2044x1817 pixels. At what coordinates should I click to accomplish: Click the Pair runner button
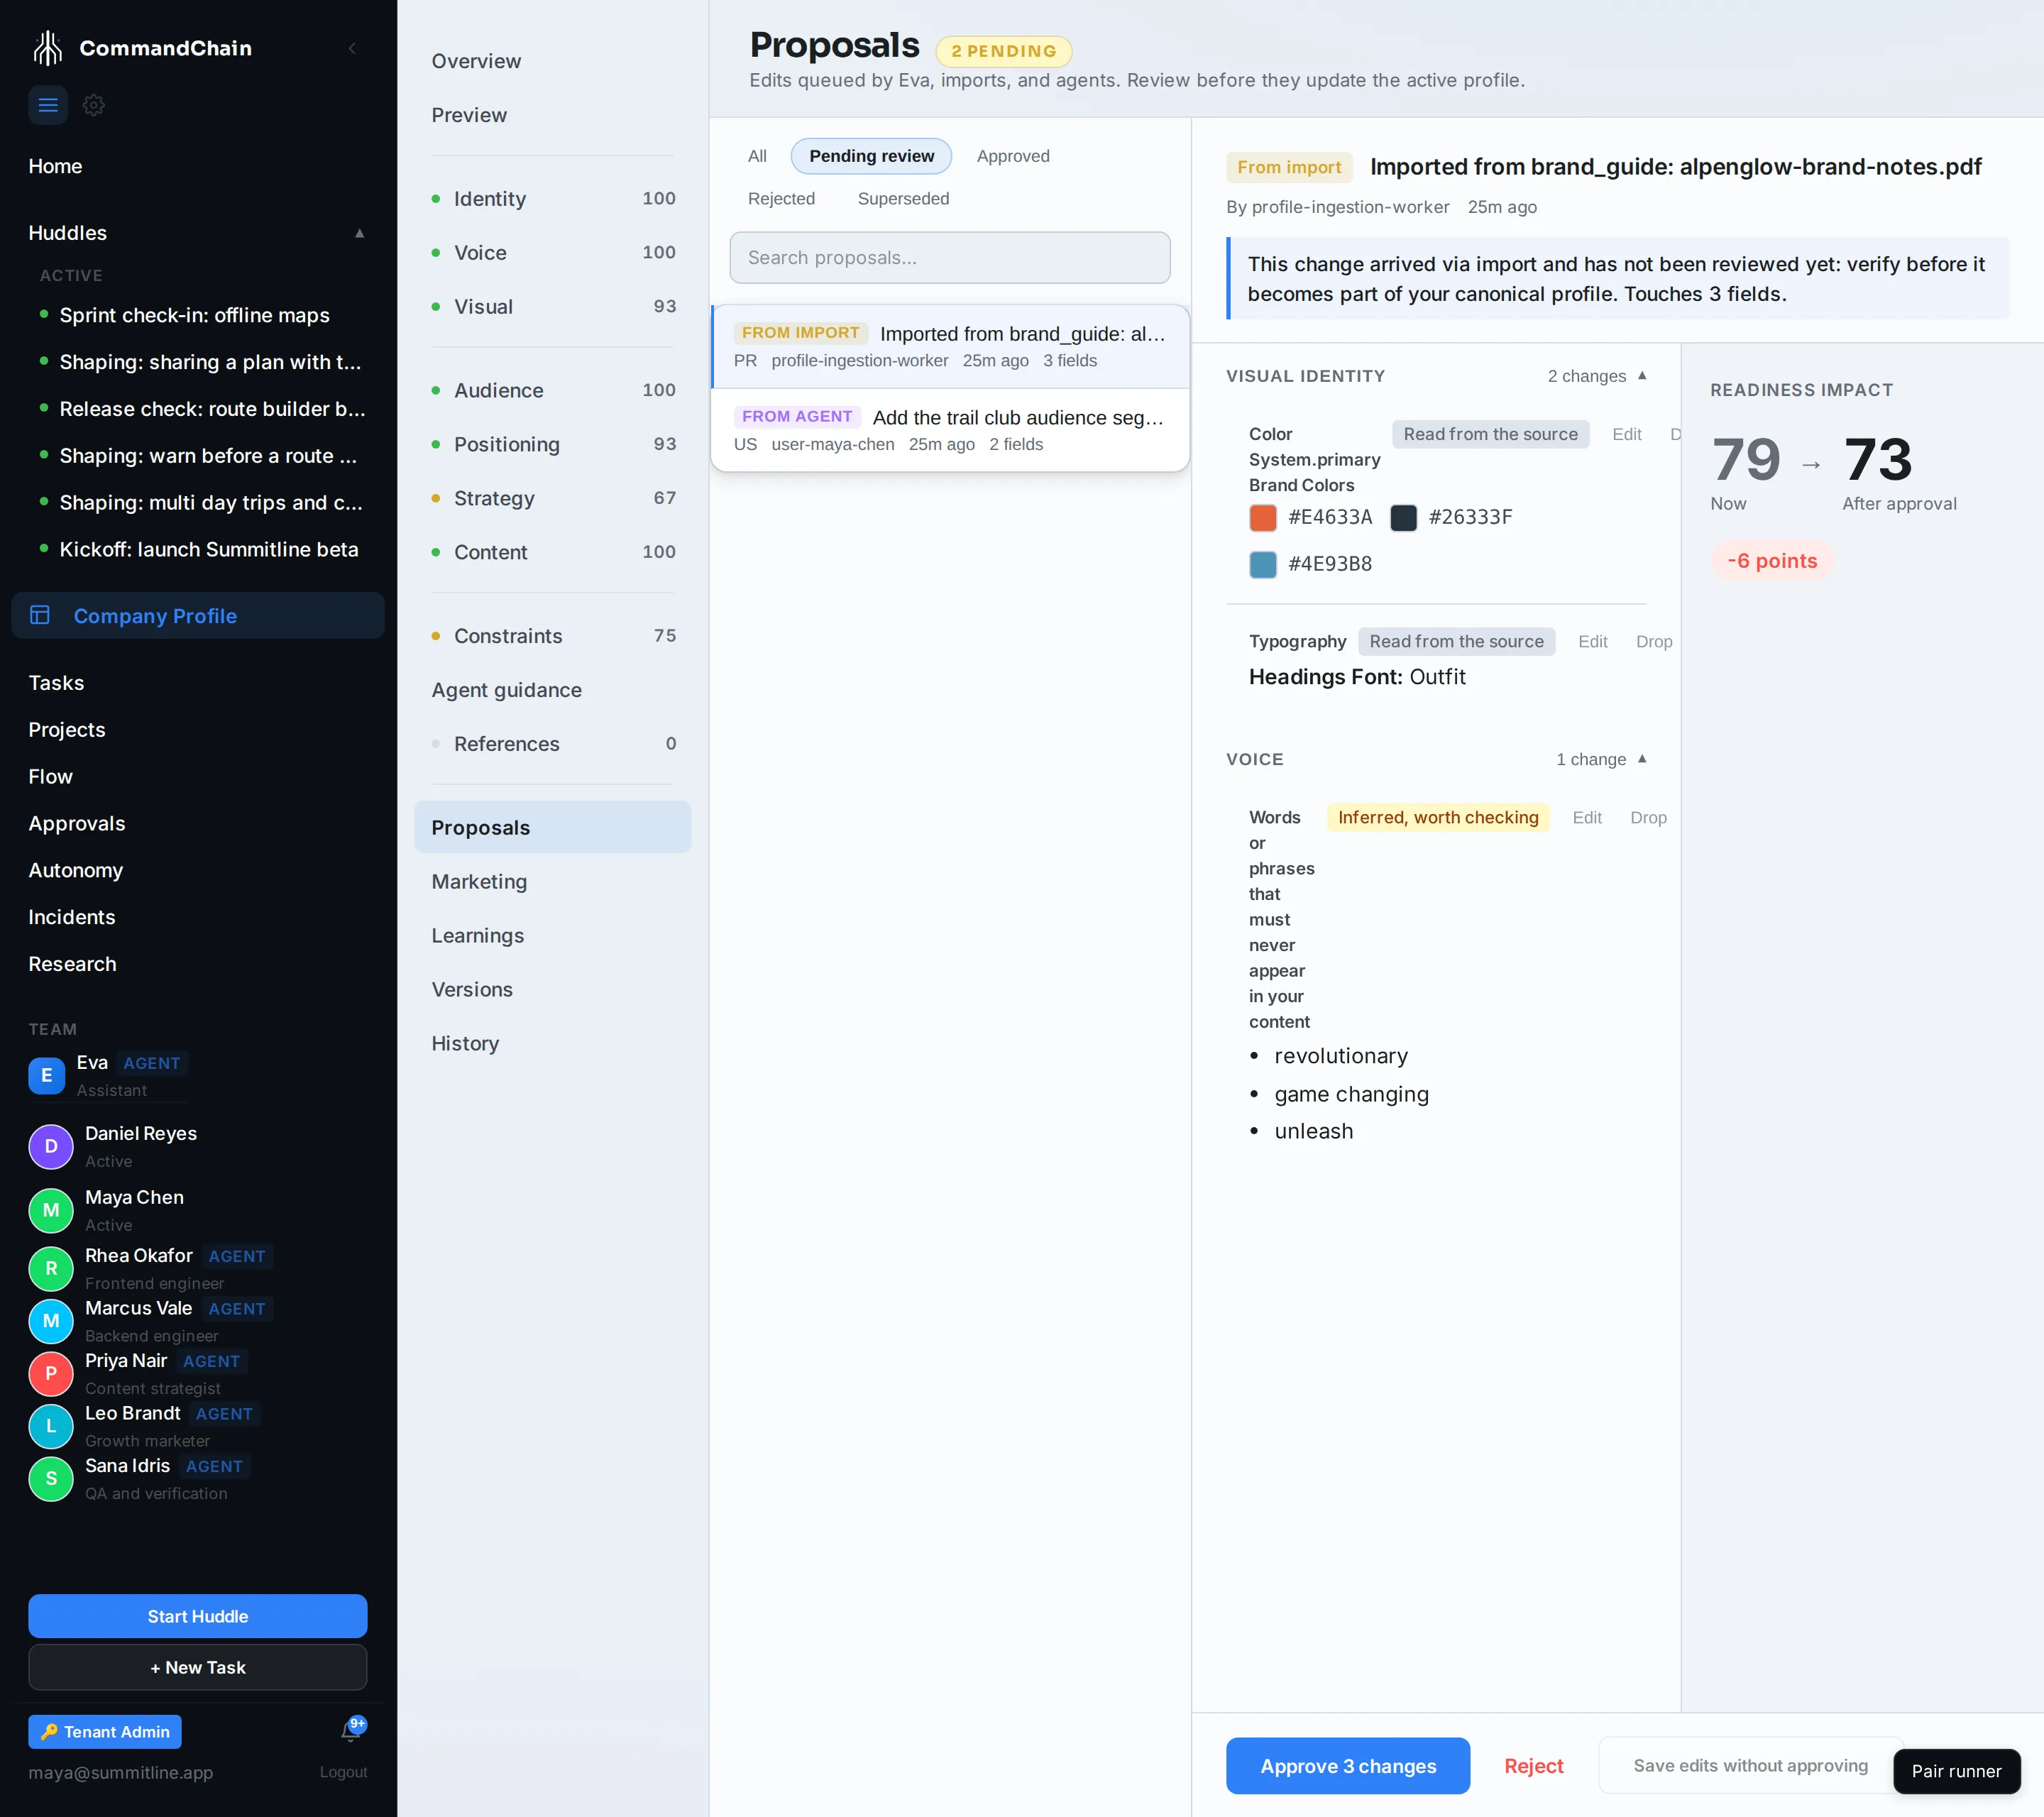coord(1956,1771)
